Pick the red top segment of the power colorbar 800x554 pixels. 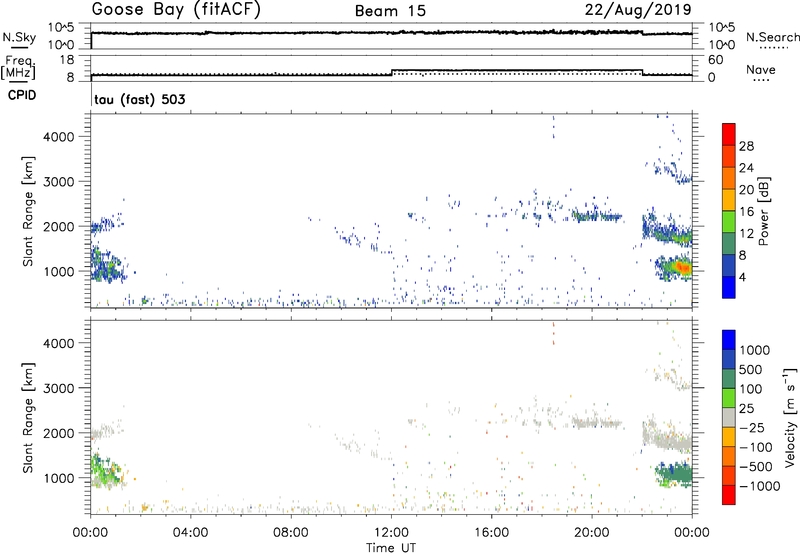(729, 133)
